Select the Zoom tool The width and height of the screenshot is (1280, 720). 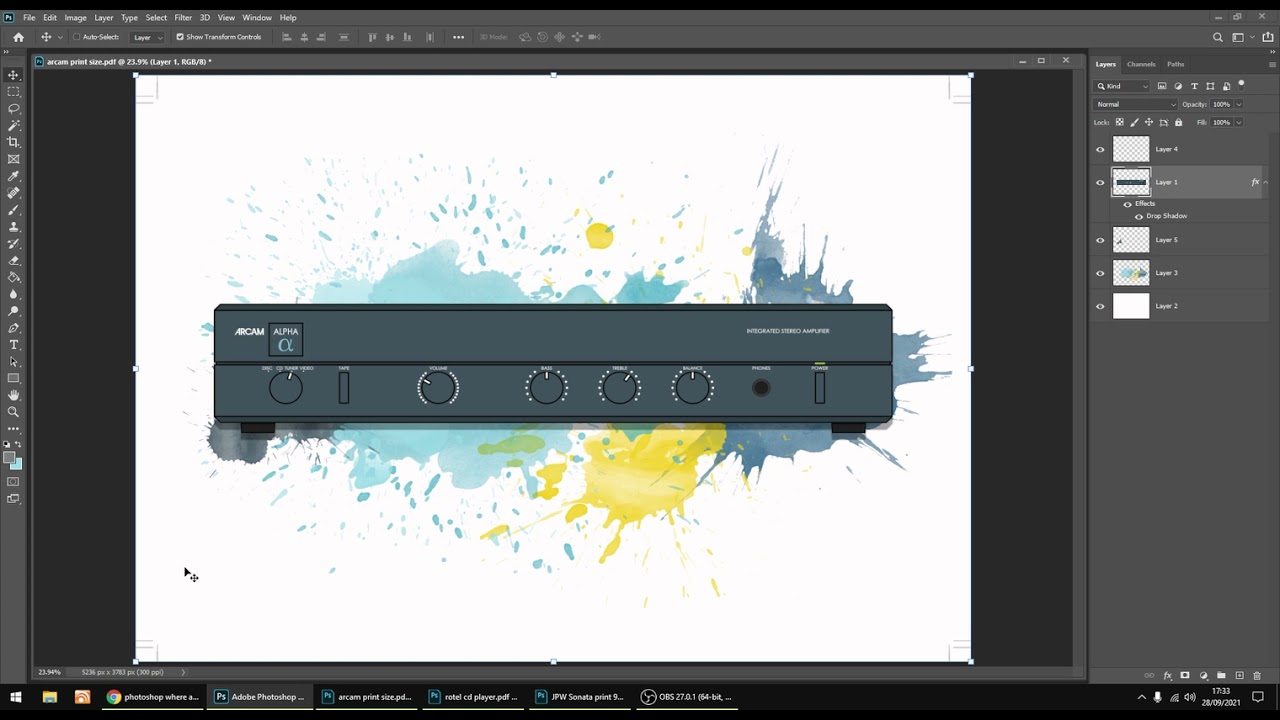click(13, 412)
